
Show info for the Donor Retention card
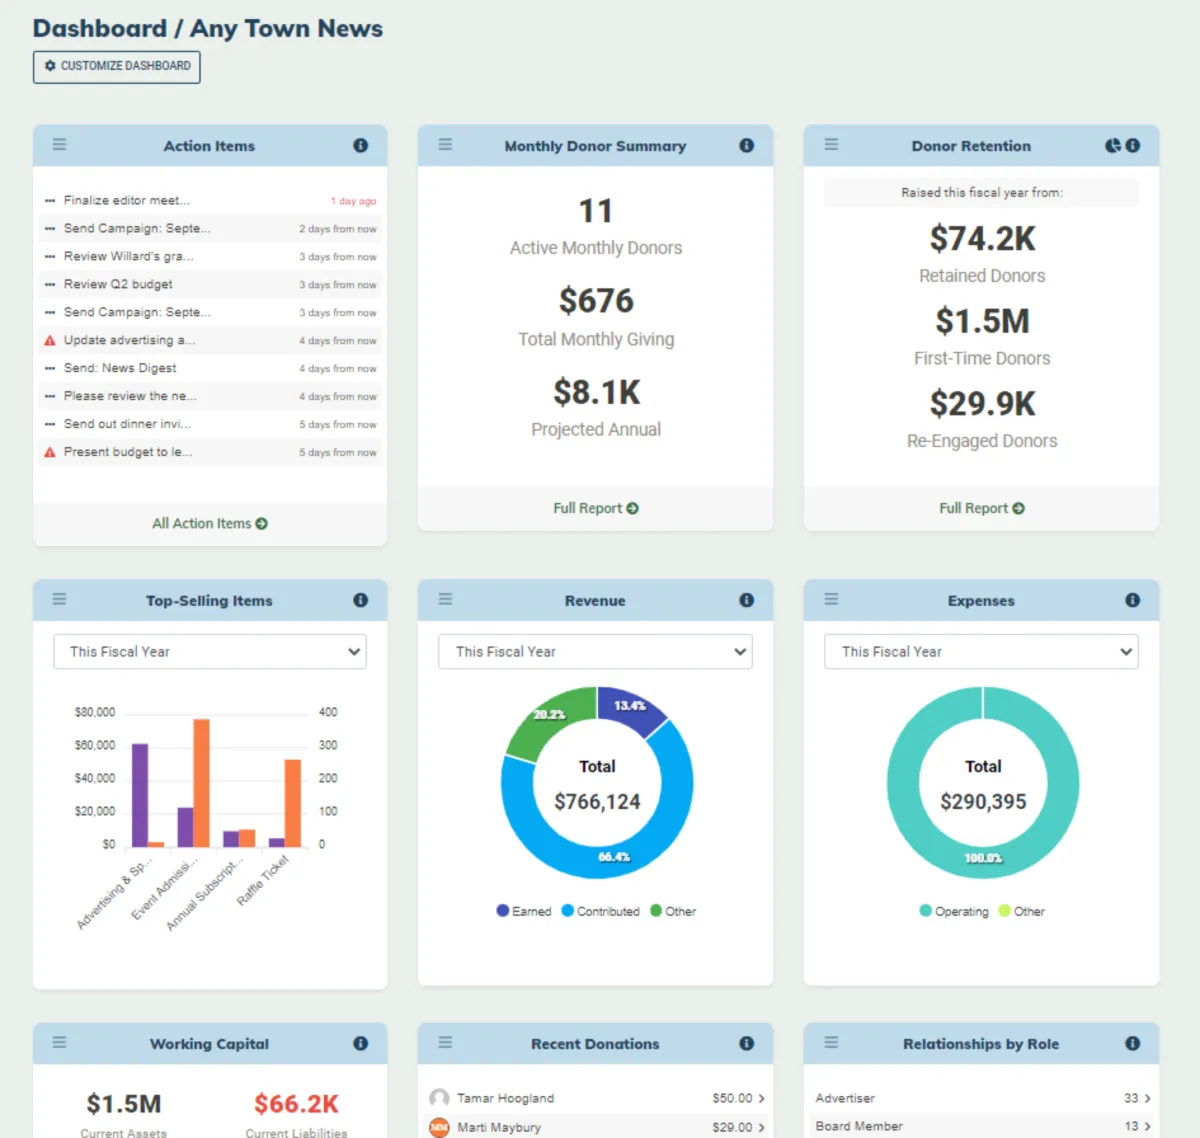coord(1133,145)
